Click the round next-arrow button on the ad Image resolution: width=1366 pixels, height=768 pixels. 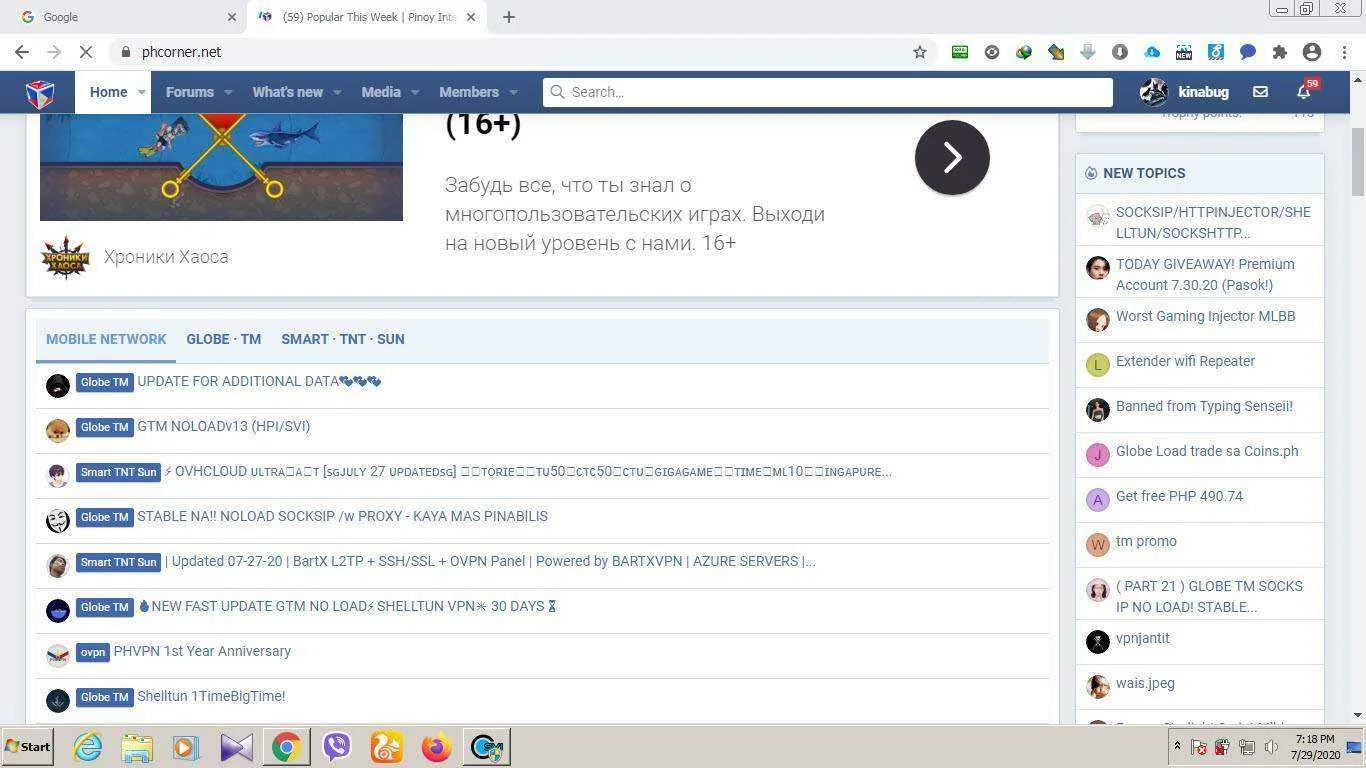(x=952, y=157)
